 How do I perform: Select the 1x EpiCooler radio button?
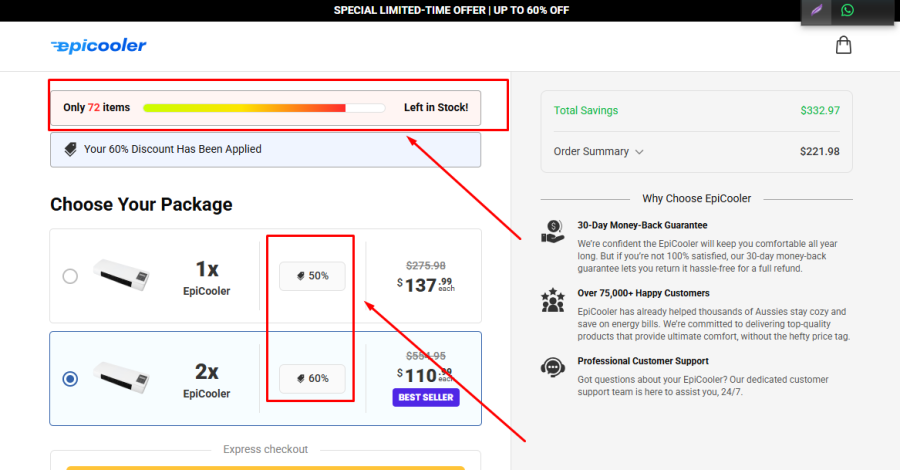tap(70, 276)
